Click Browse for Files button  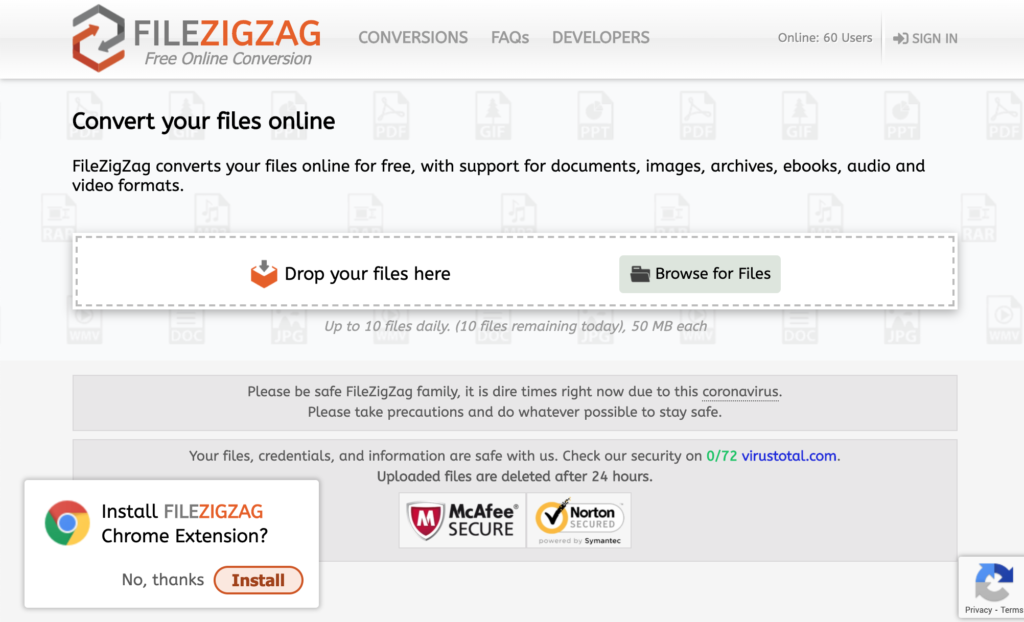pyautogui.click(x=699, y=274)
